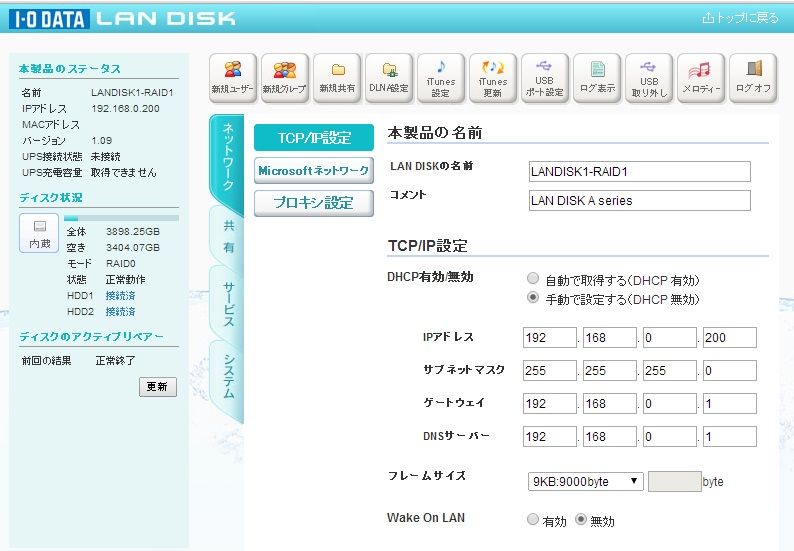The height and width of the screenshot is (551, 794).
Task: Click the 全体 3898.25GB capacity value
Action: point(133,231)
